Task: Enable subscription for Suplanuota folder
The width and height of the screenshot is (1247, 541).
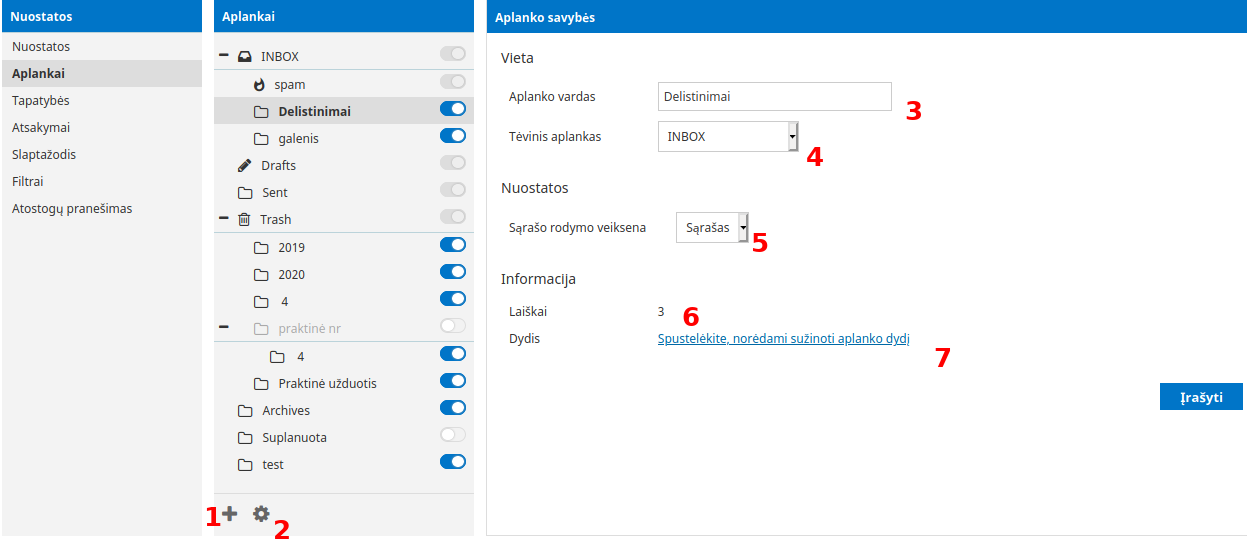Action: pos(453,435)
